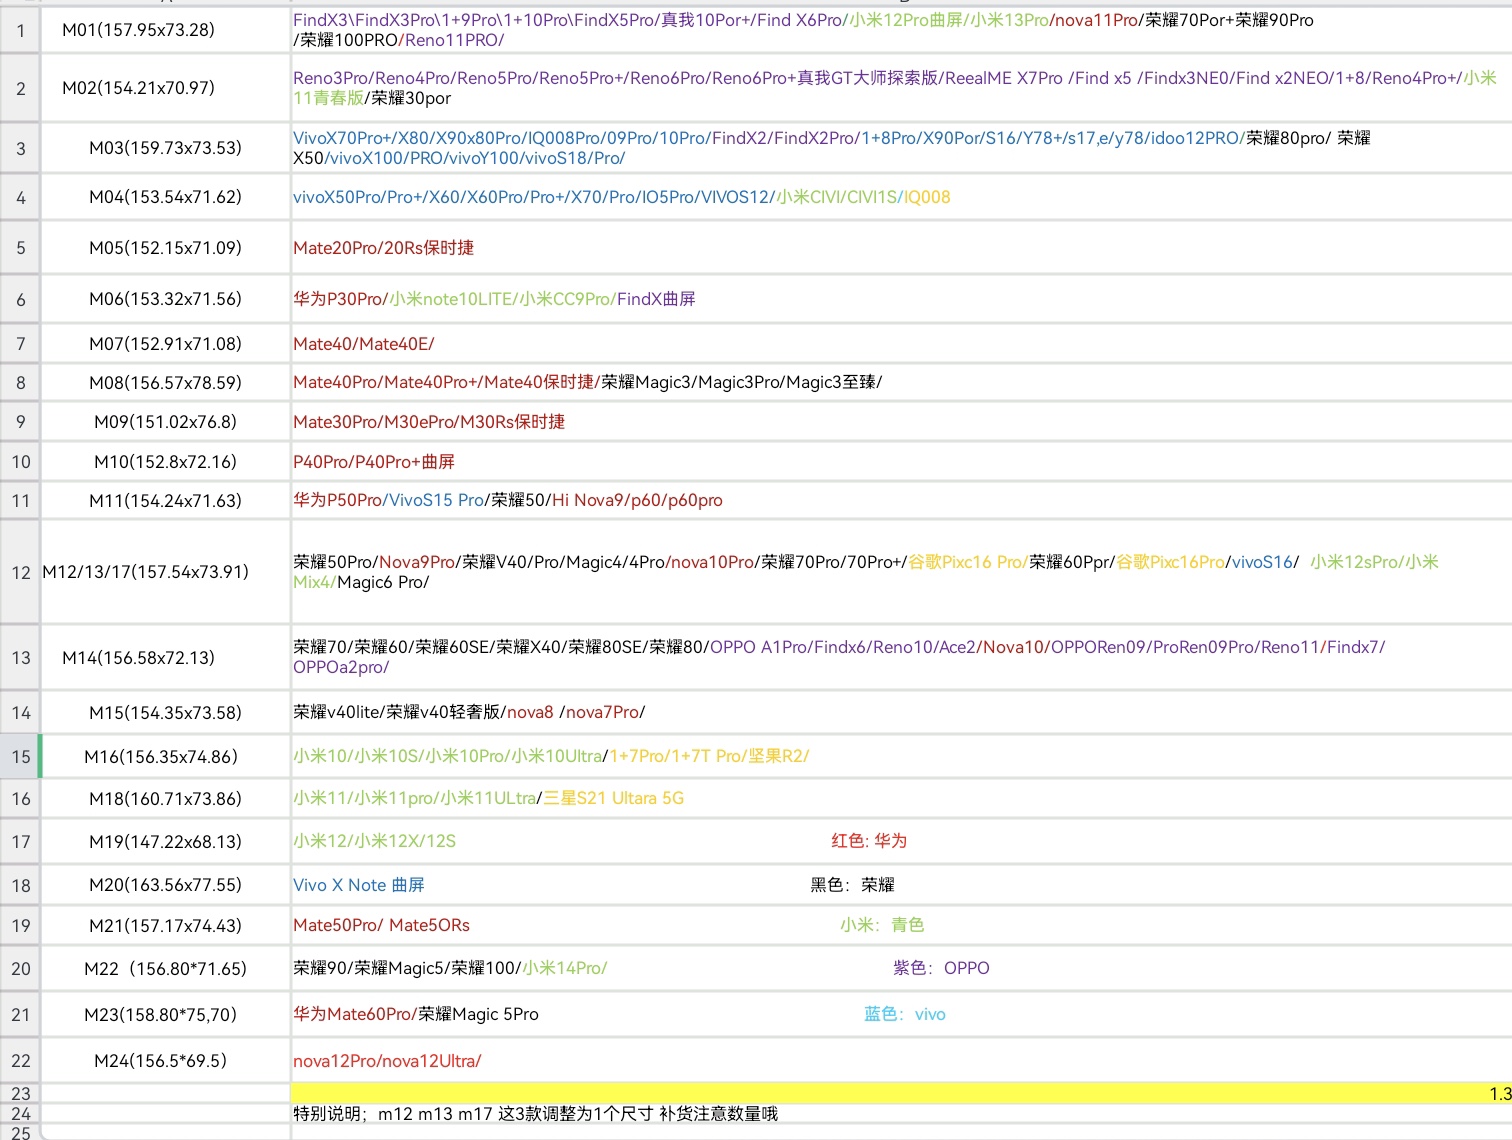Click cell M08(156.57x78.59)
The image size is (1512, 1140).
pos(165,383)
